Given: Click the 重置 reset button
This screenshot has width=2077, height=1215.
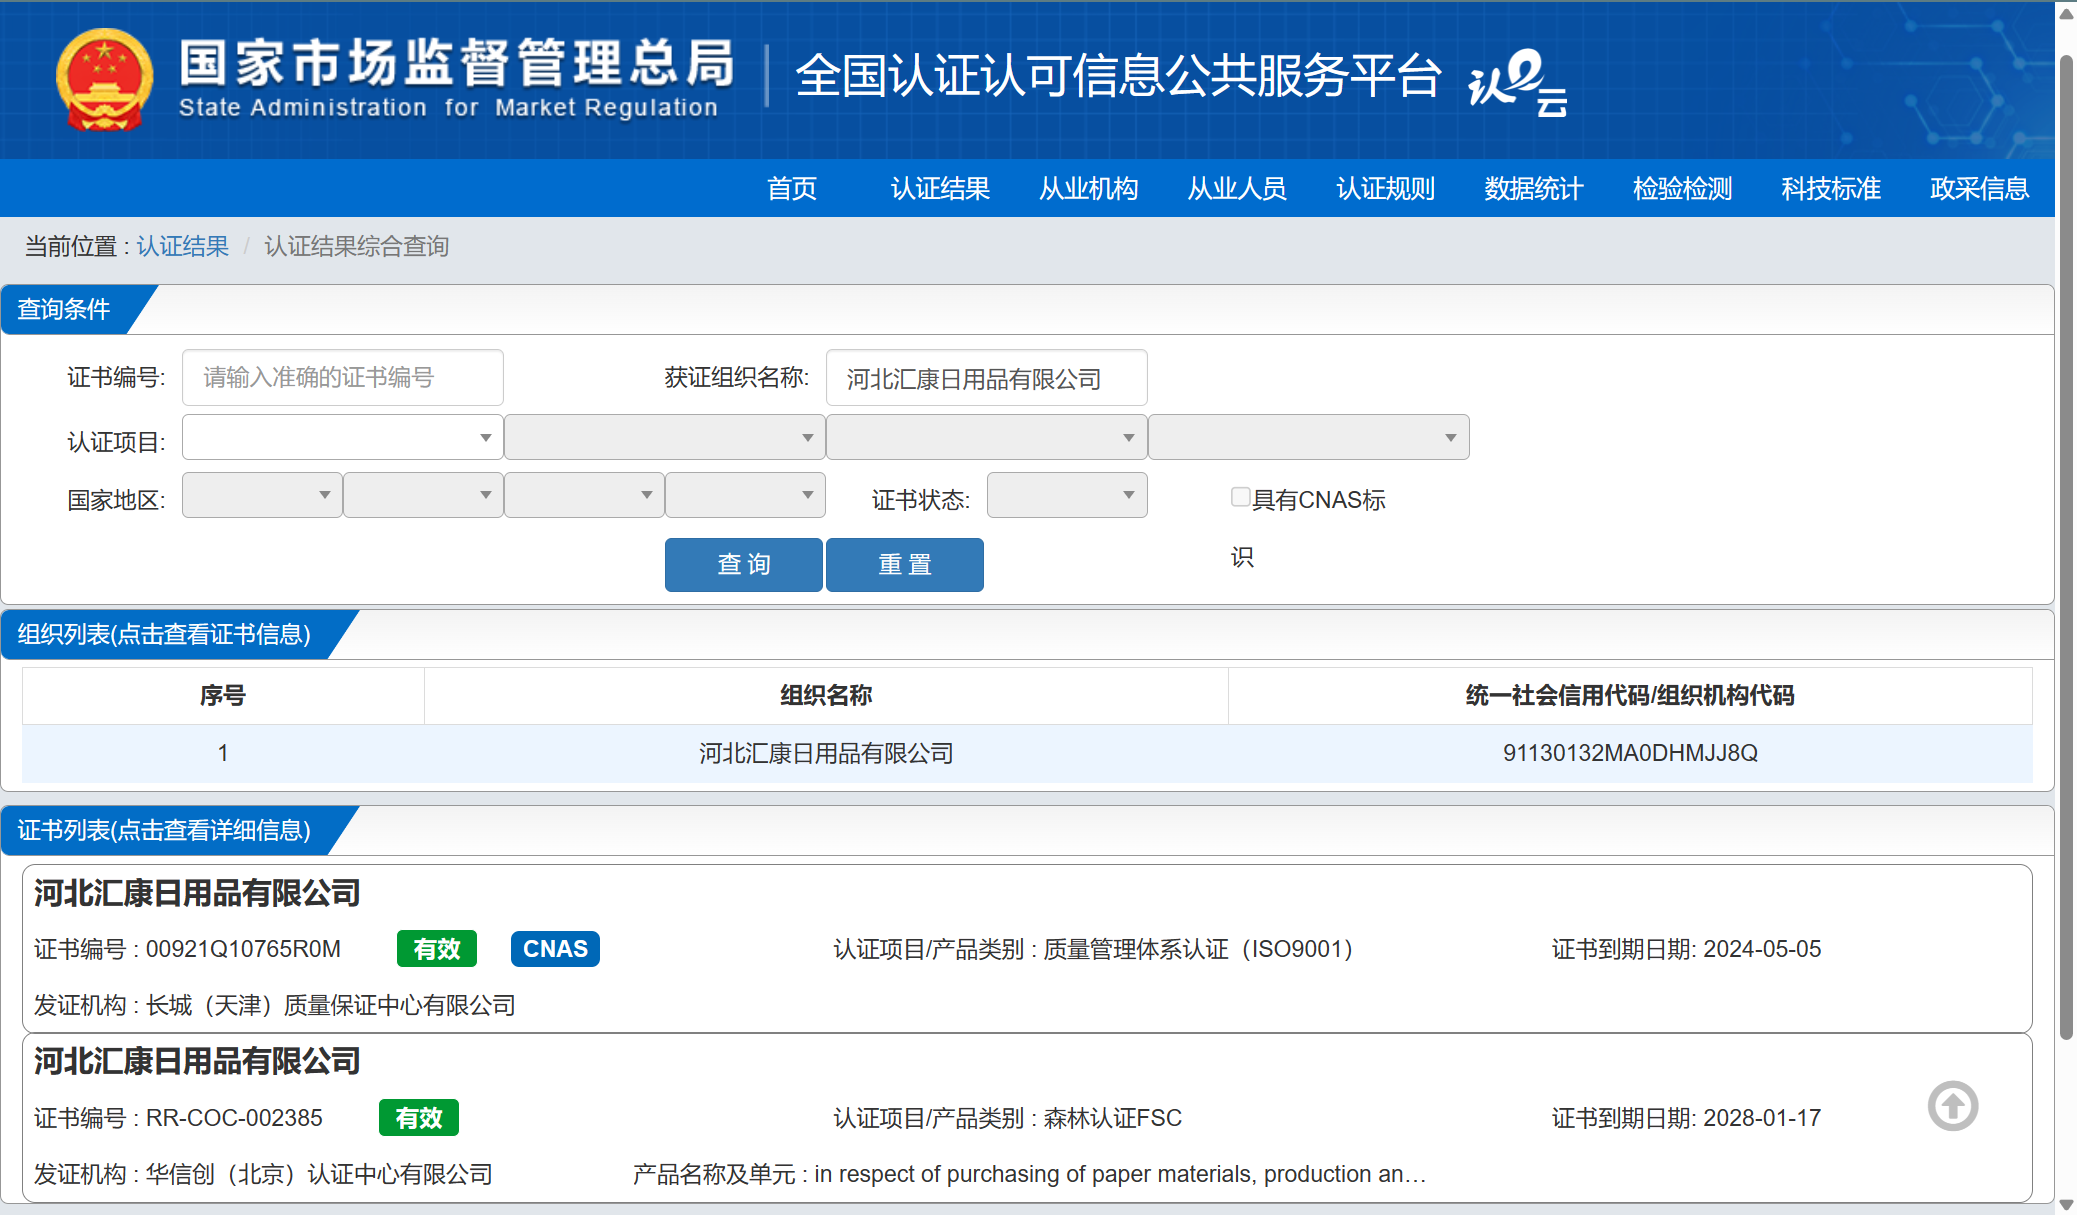Looking at the screenshot, I should 904,564.
